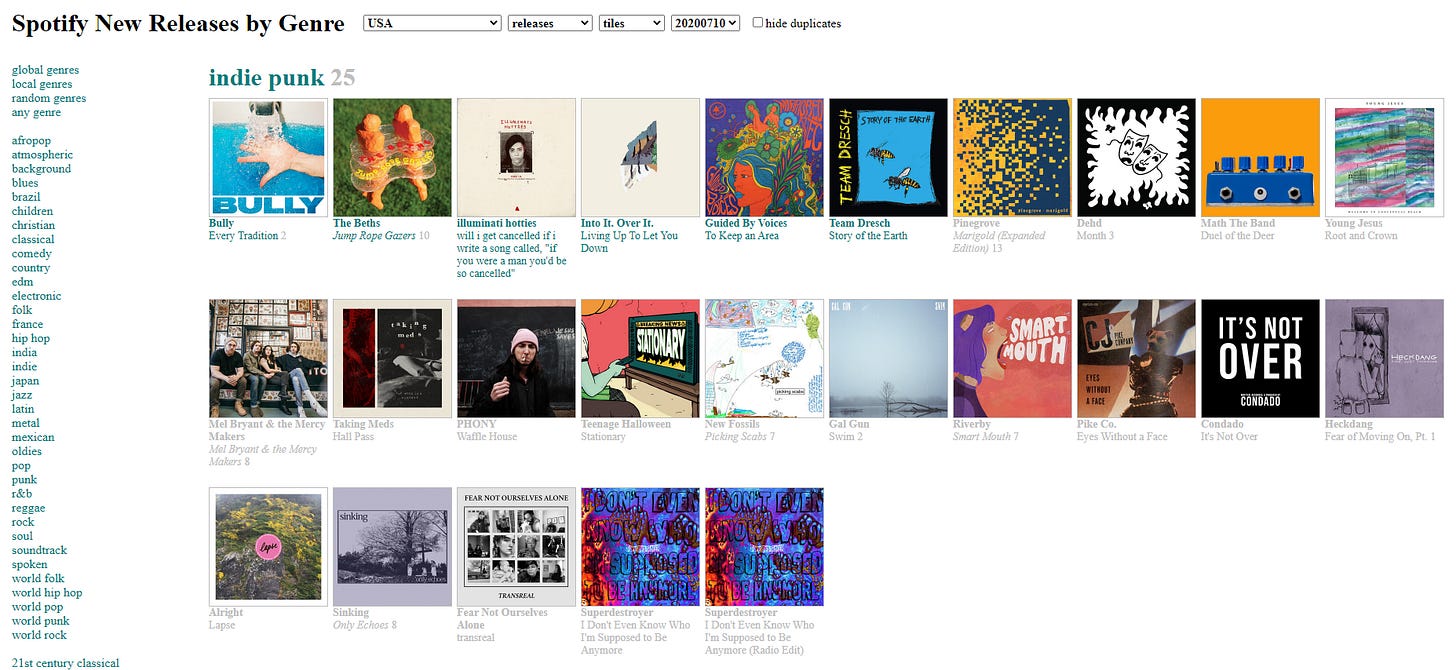The image size is (1456, 670).
Task: Open the USA country dropdown
Action: 432,23
